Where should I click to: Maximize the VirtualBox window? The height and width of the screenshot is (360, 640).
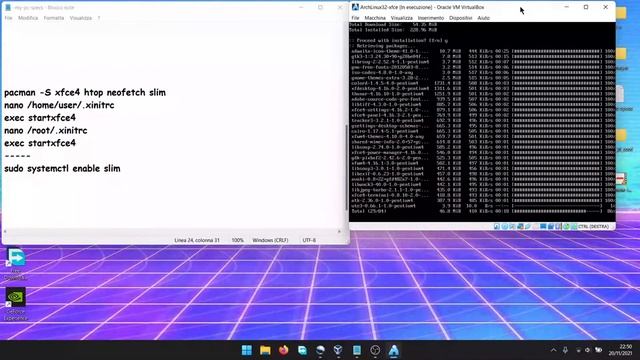[586, 7]
